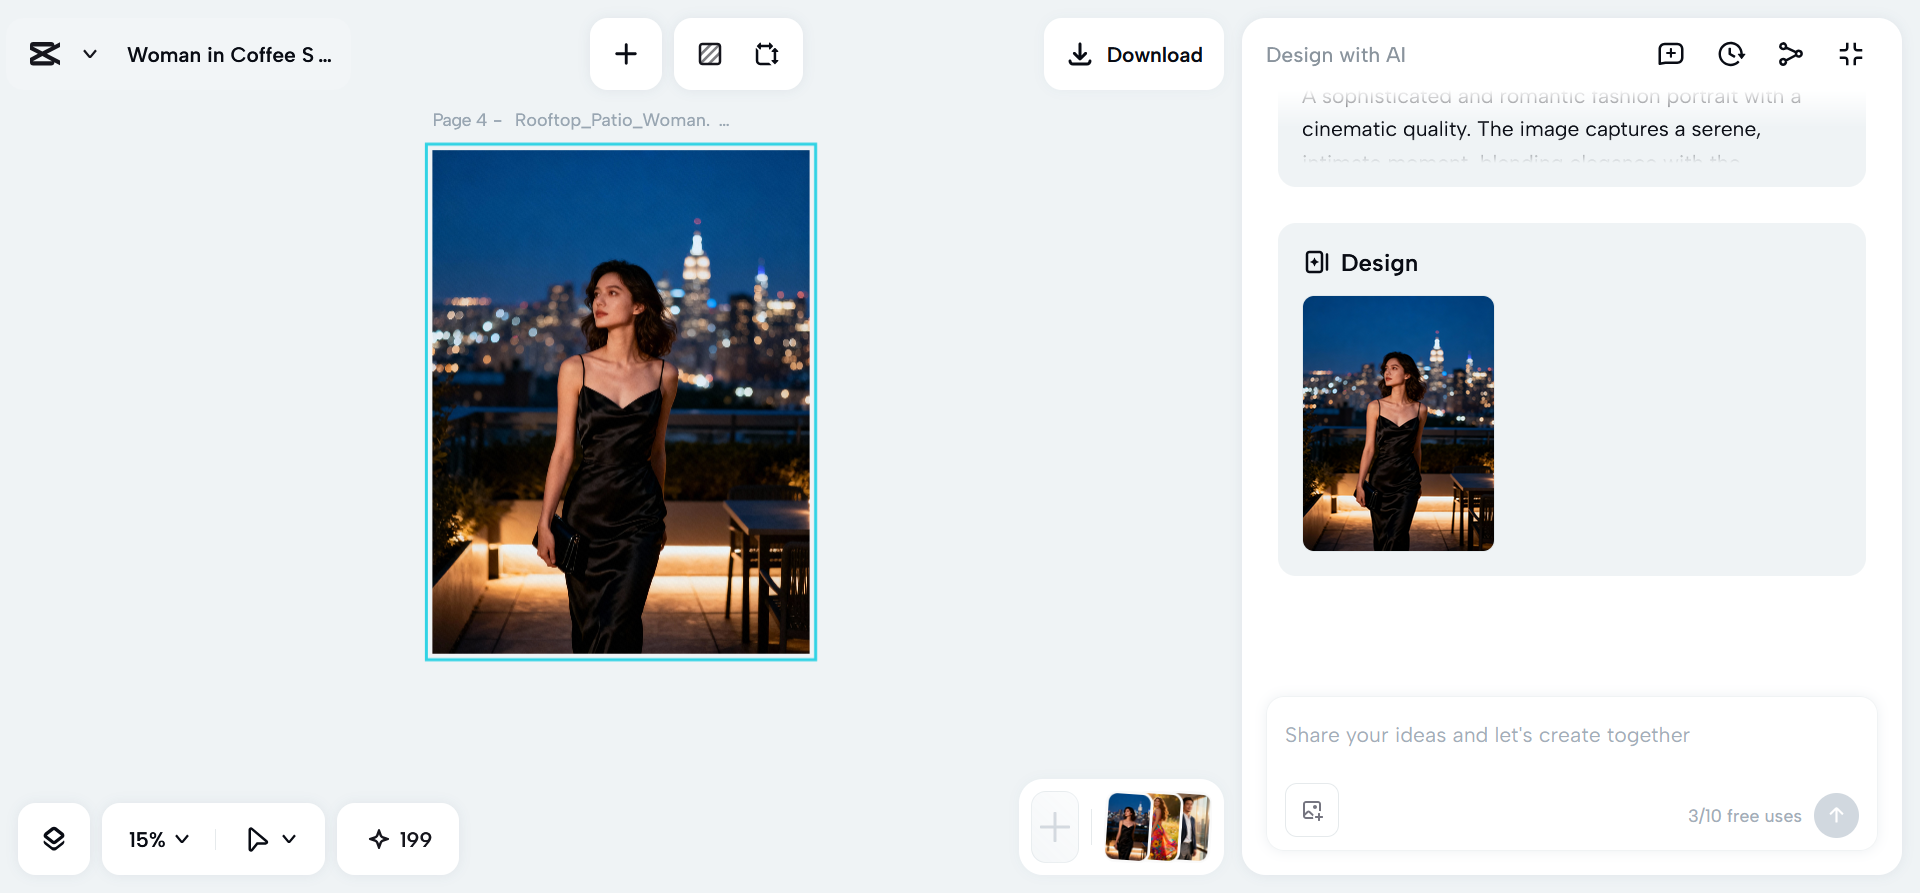
Task: Rename the project title Woman in Coffee S...
Action: (x=229, y=55)
